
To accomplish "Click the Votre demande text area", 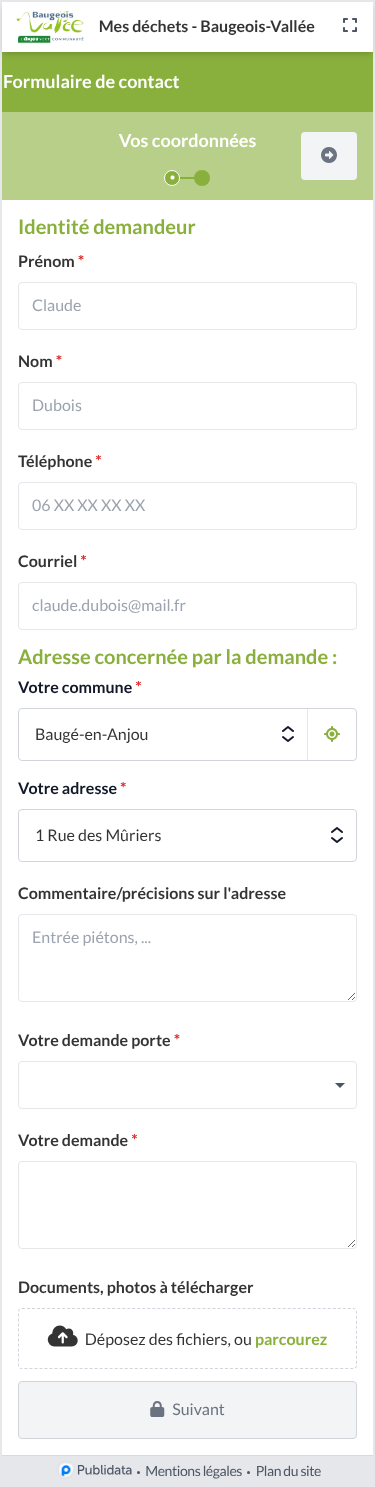I will click(187, 1205).
